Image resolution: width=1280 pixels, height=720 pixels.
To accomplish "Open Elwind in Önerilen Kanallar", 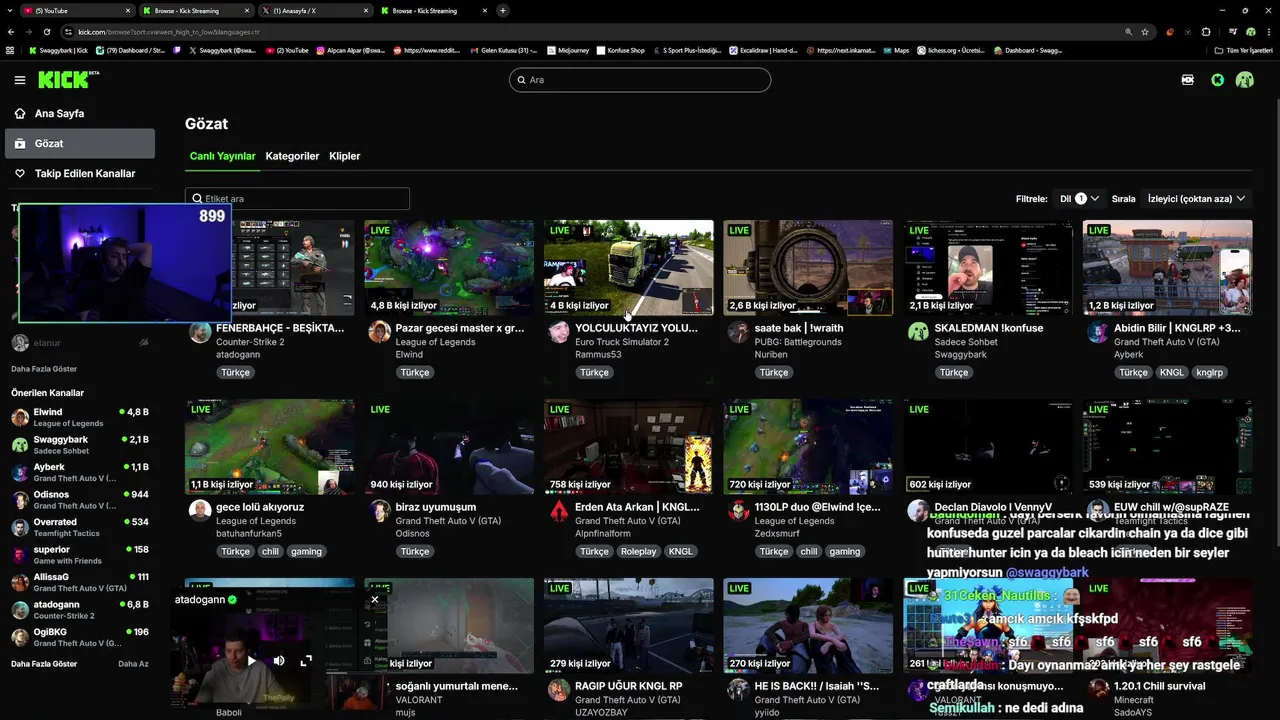I will (x=80, y=417).
